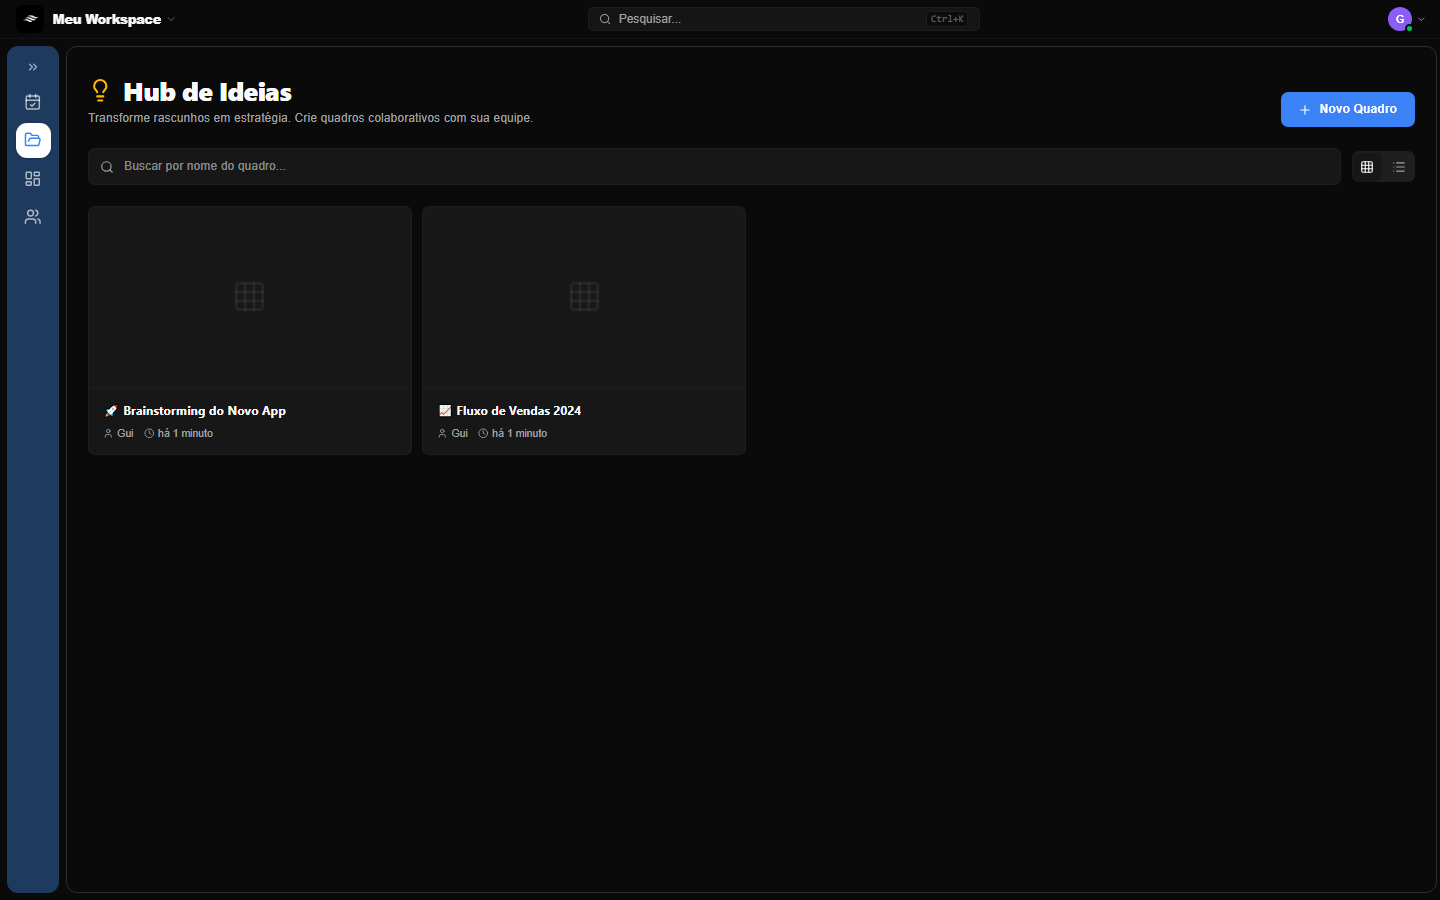Click the G user avatar
Image resolution: width=1440 pixels, height=900 pixels.
click(1400, 19)
